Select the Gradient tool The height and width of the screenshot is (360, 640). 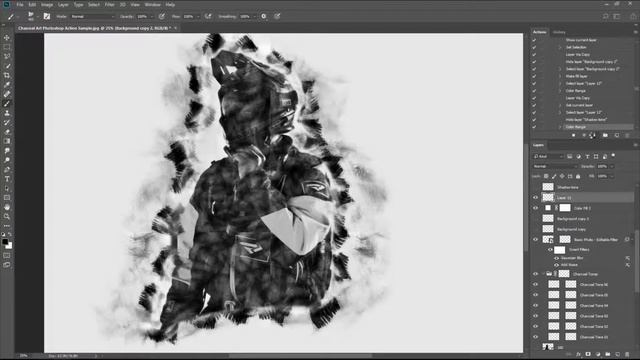point(7,141)
